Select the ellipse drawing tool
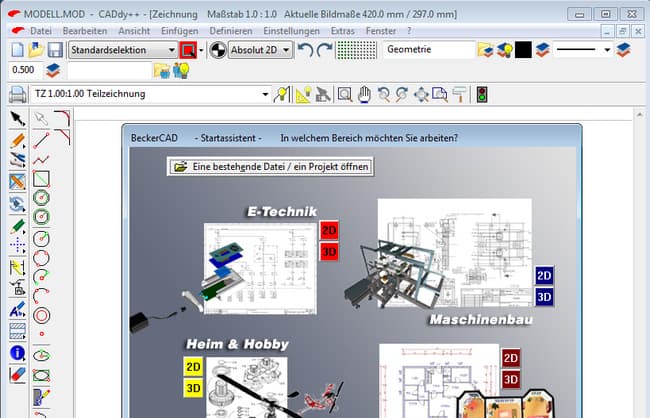This screenshot has height=418, width=650. pyautogui.click(x=41, y=355)
